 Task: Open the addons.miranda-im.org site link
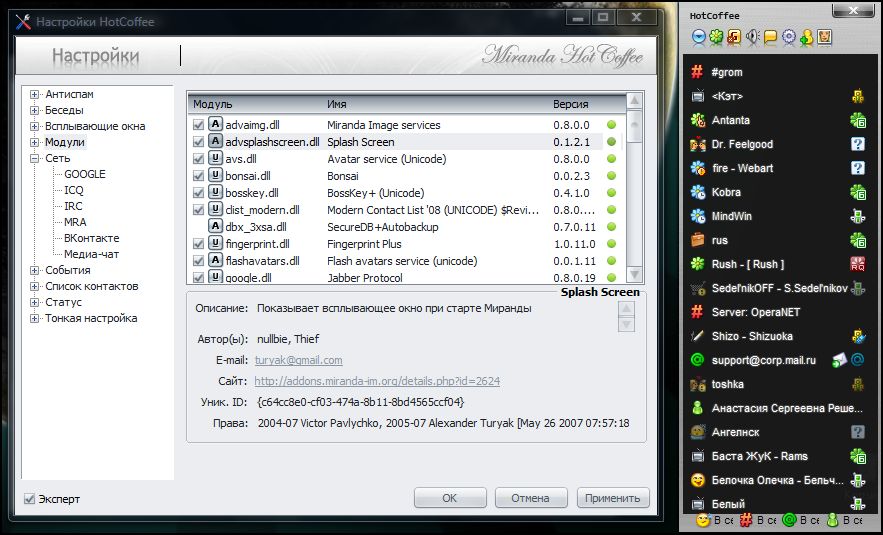377,381
